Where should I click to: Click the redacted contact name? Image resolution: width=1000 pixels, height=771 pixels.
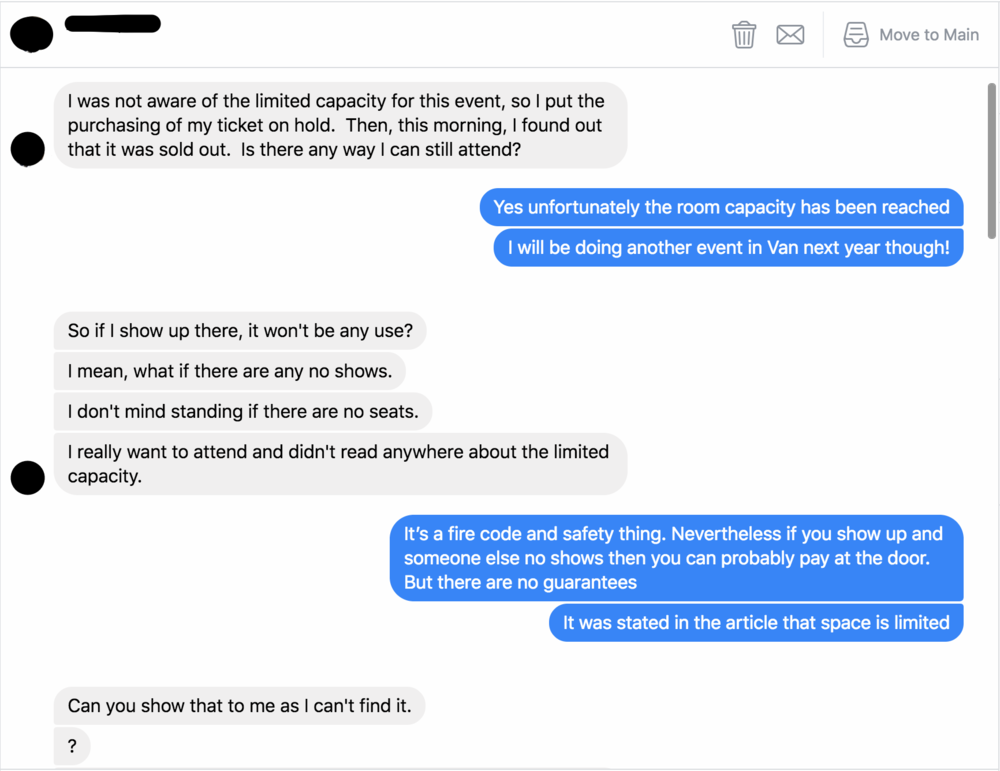click(112, 23)
